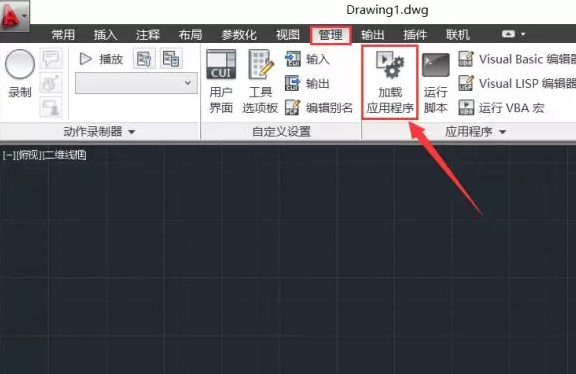The width and height of the screenshot is (576, 374).
Task: Click the Import (输入) customization button
Action: pos(307,59)
